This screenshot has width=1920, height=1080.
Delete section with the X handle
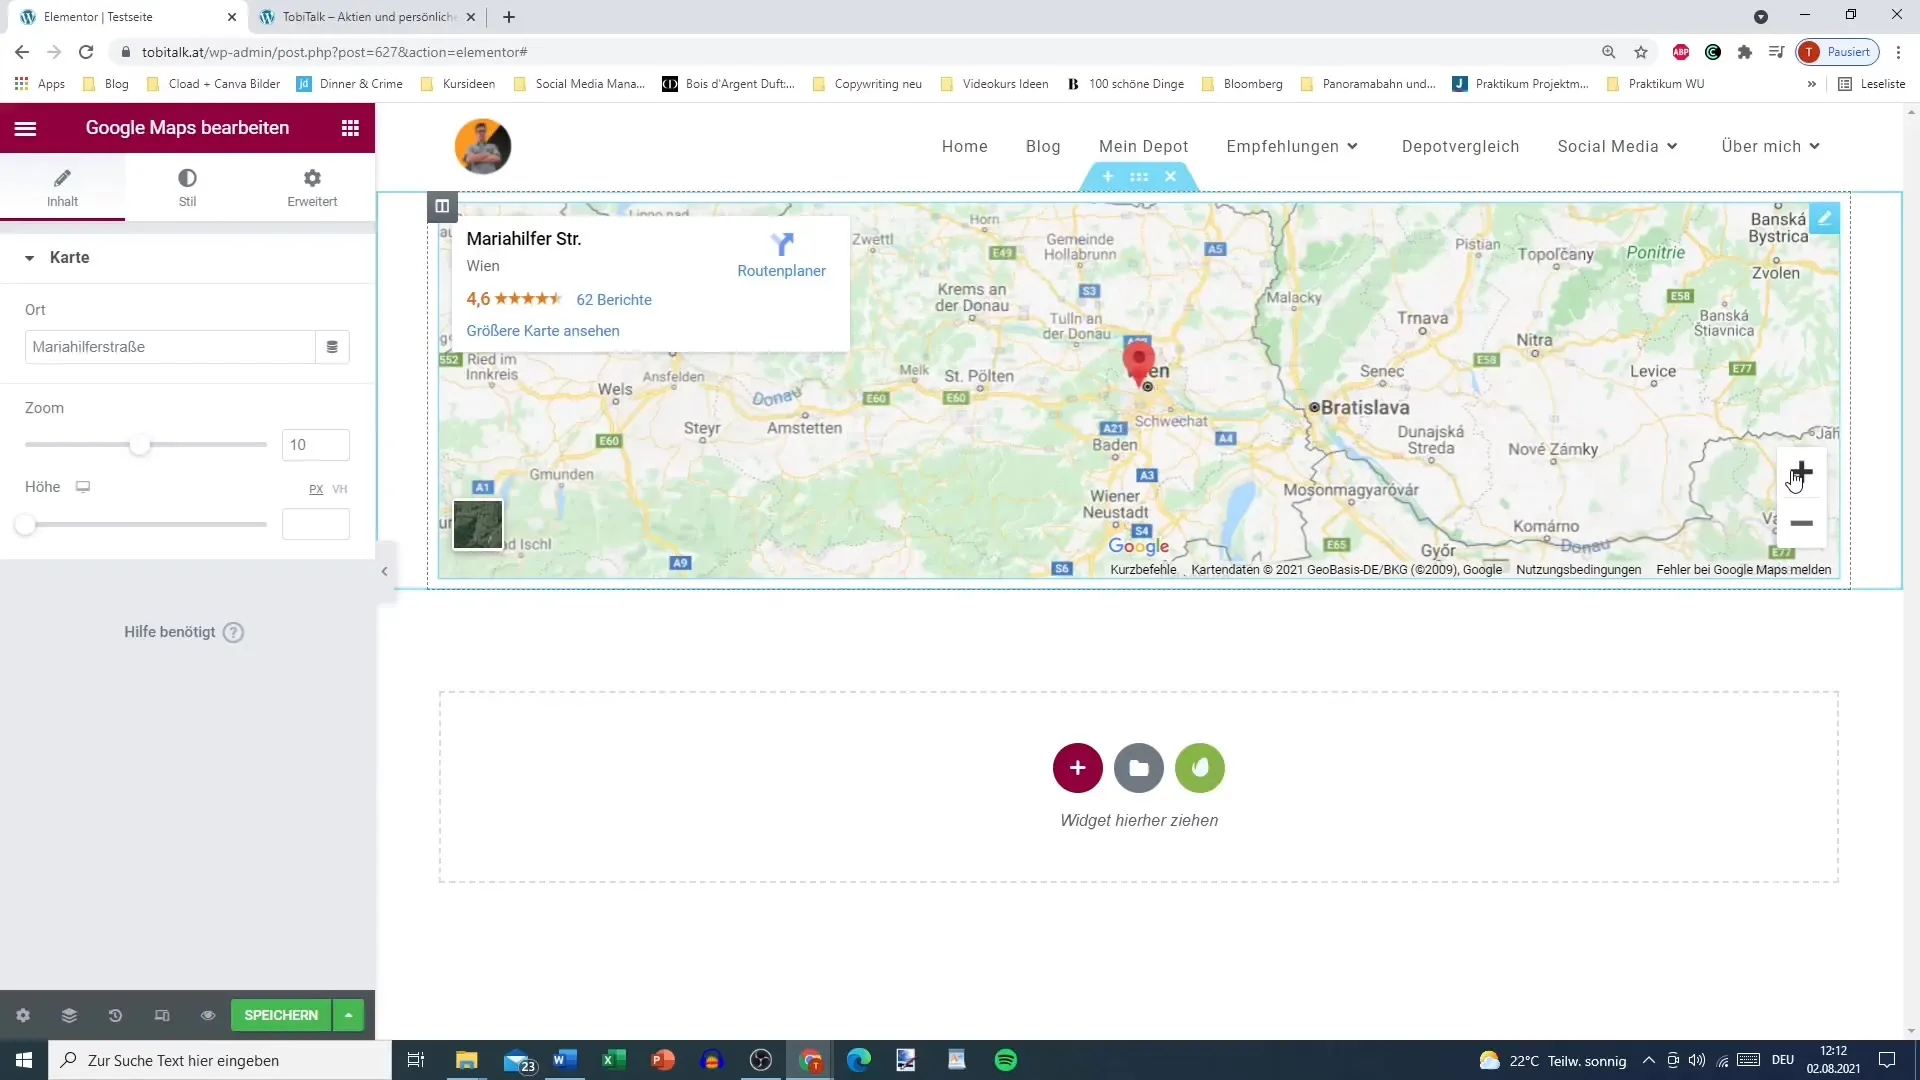click(x=1170, y=177)
